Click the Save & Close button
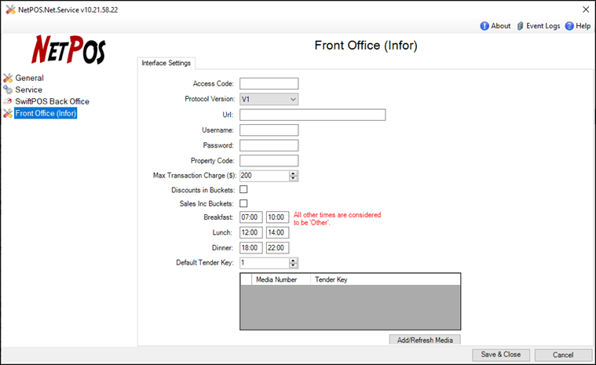The image size is (596, 365). point(501,355)
